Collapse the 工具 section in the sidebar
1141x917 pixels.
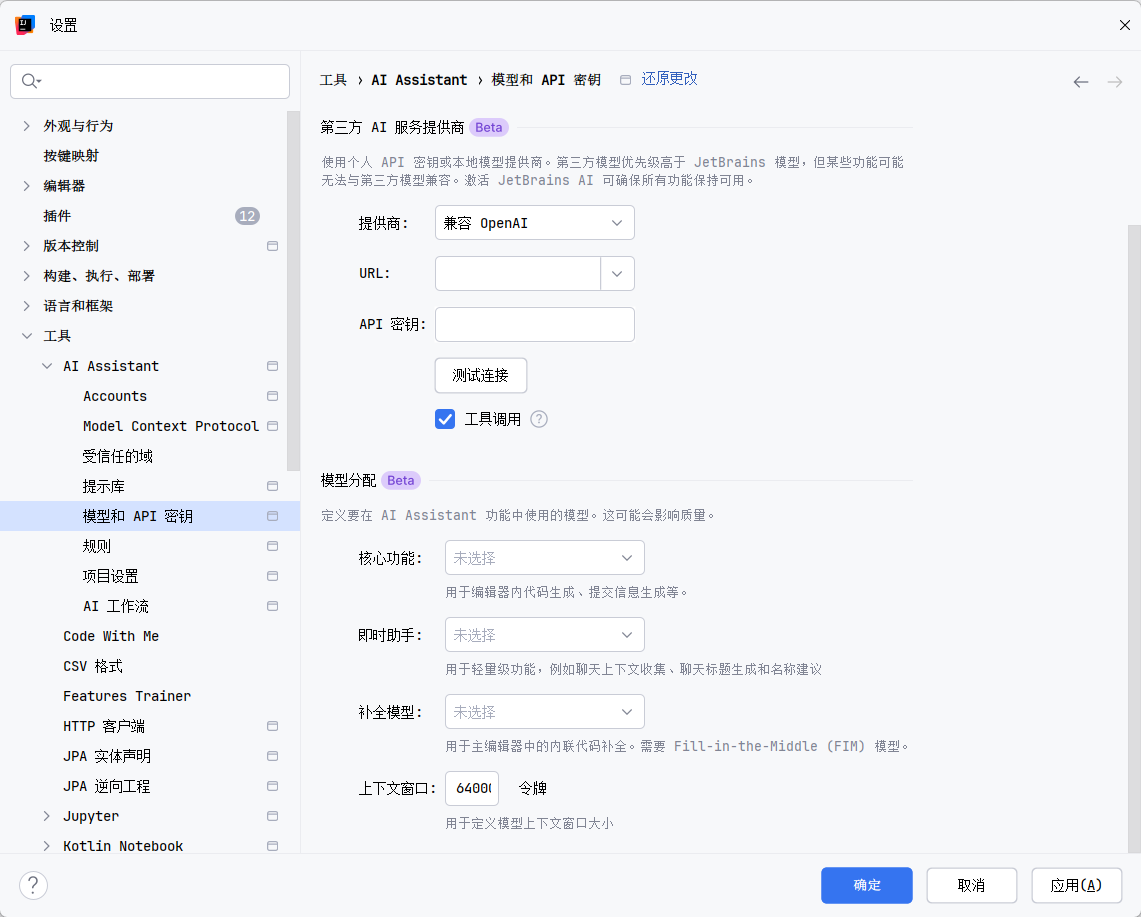pos(26,335)
